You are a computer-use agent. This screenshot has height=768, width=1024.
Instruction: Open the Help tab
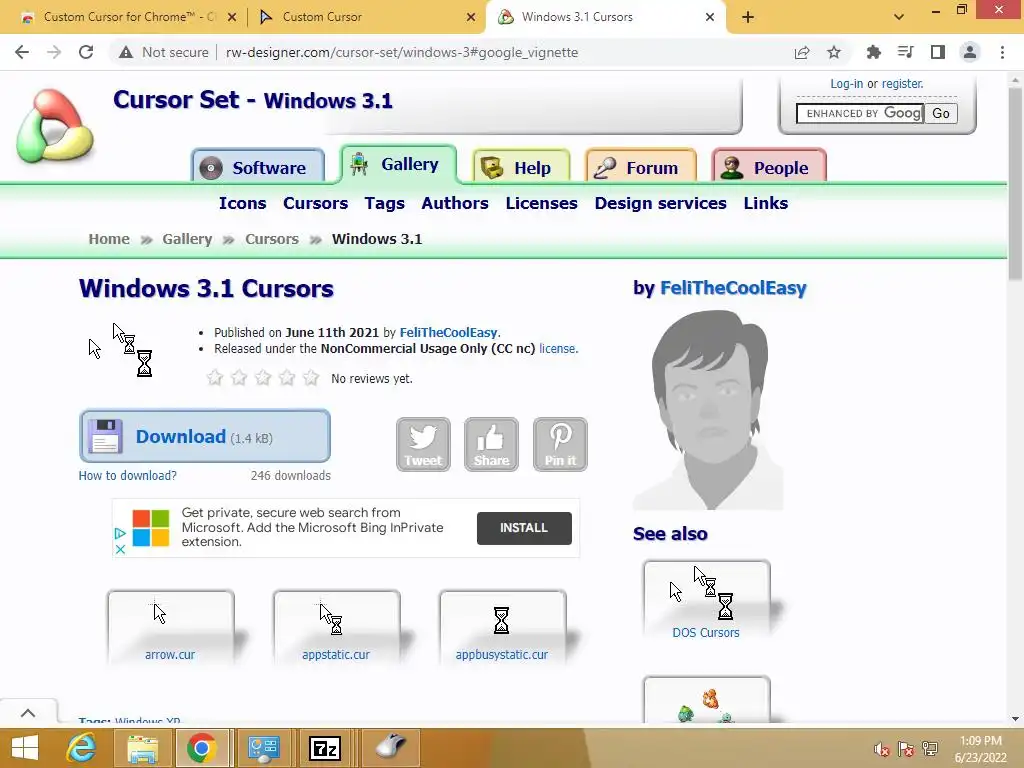[x=520, y=168]
